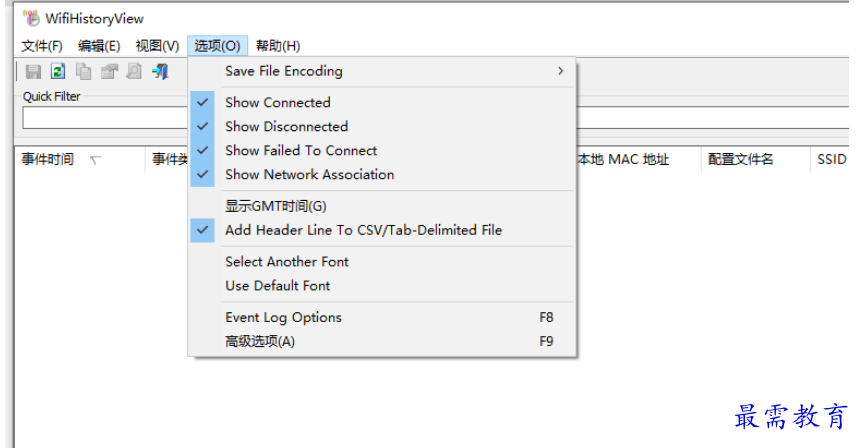Click the Exit door icon

(x=160, y=71)
